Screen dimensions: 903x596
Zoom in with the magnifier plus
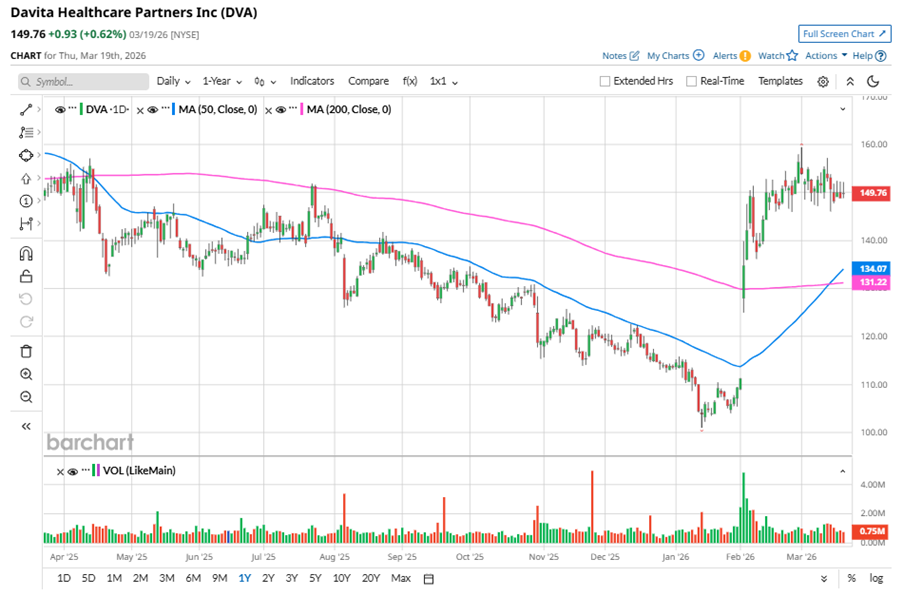click(x=26, y=374)
